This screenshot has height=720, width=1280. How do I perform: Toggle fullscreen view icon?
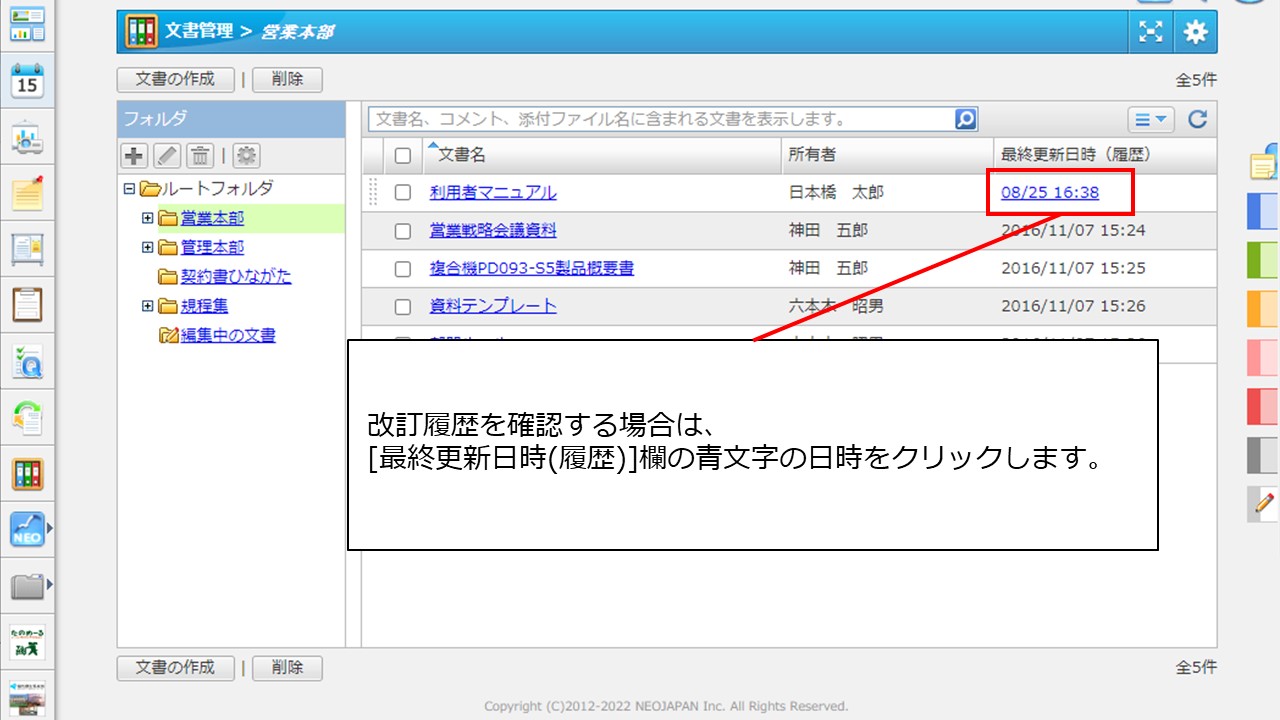(x=1152, y=32)
